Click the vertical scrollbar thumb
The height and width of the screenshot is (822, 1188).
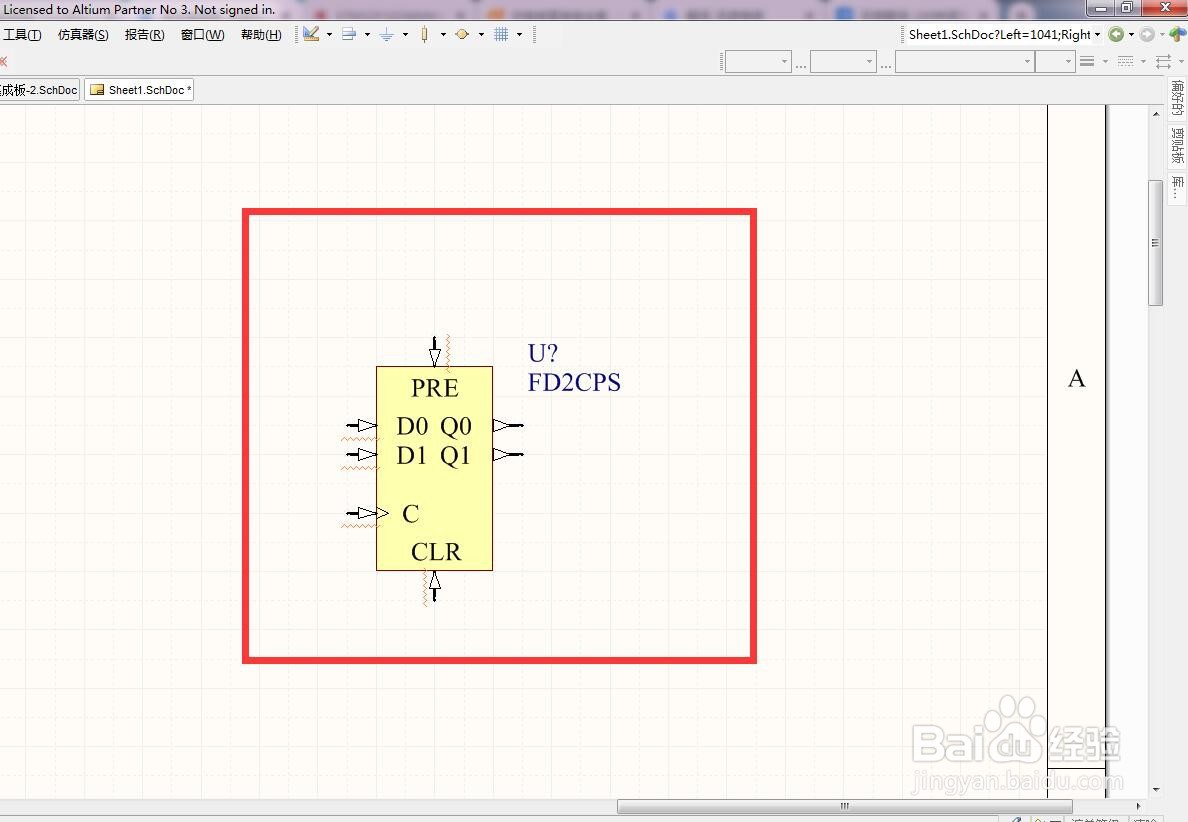tap(1155, 242)
